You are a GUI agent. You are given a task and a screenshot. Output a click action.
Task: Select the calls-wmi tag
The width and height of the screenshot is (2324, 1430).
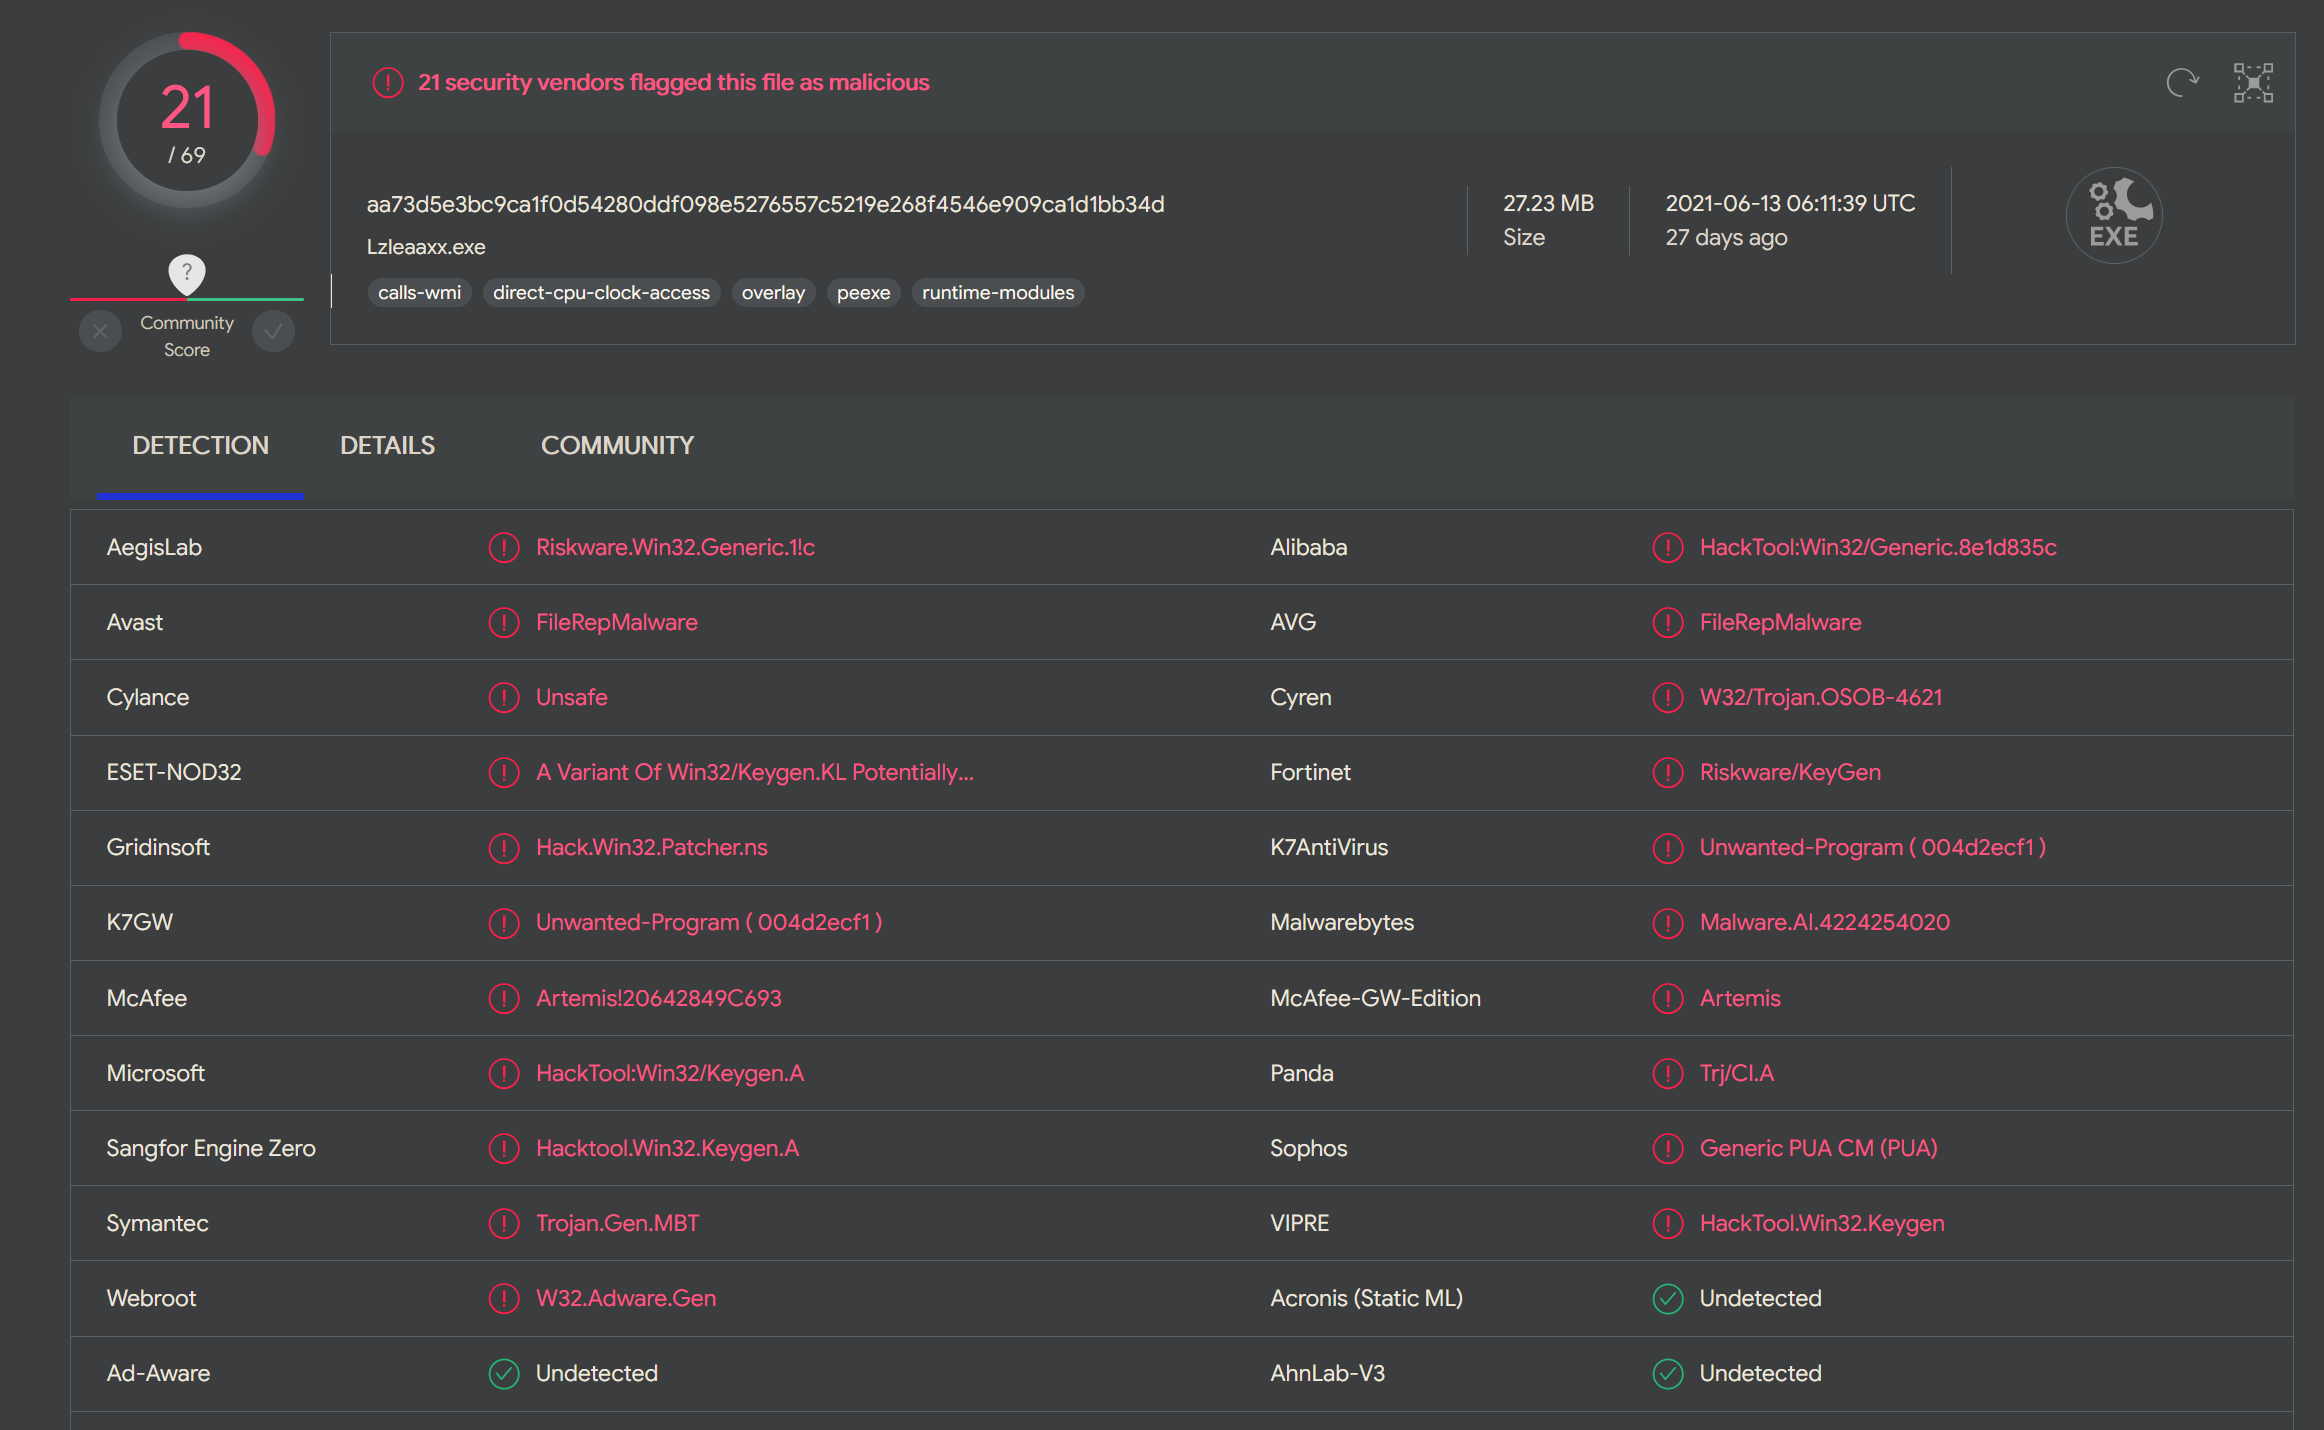coord(419,292)
